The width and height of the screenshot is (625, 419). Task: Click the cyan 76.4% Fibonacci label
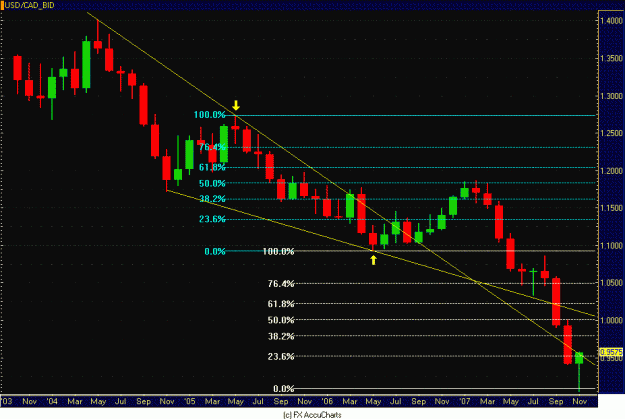click(x=212, y=147)
